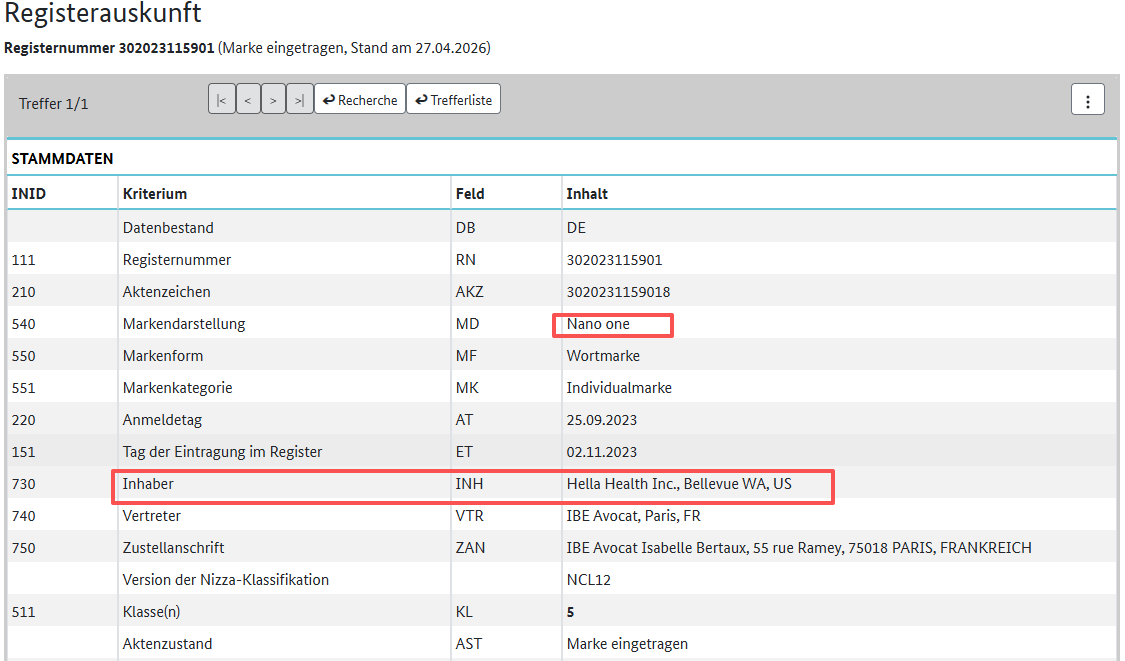Click the Aktenzeichen value 3020231159018
The image size is (1125, 661).
[618, 292]
